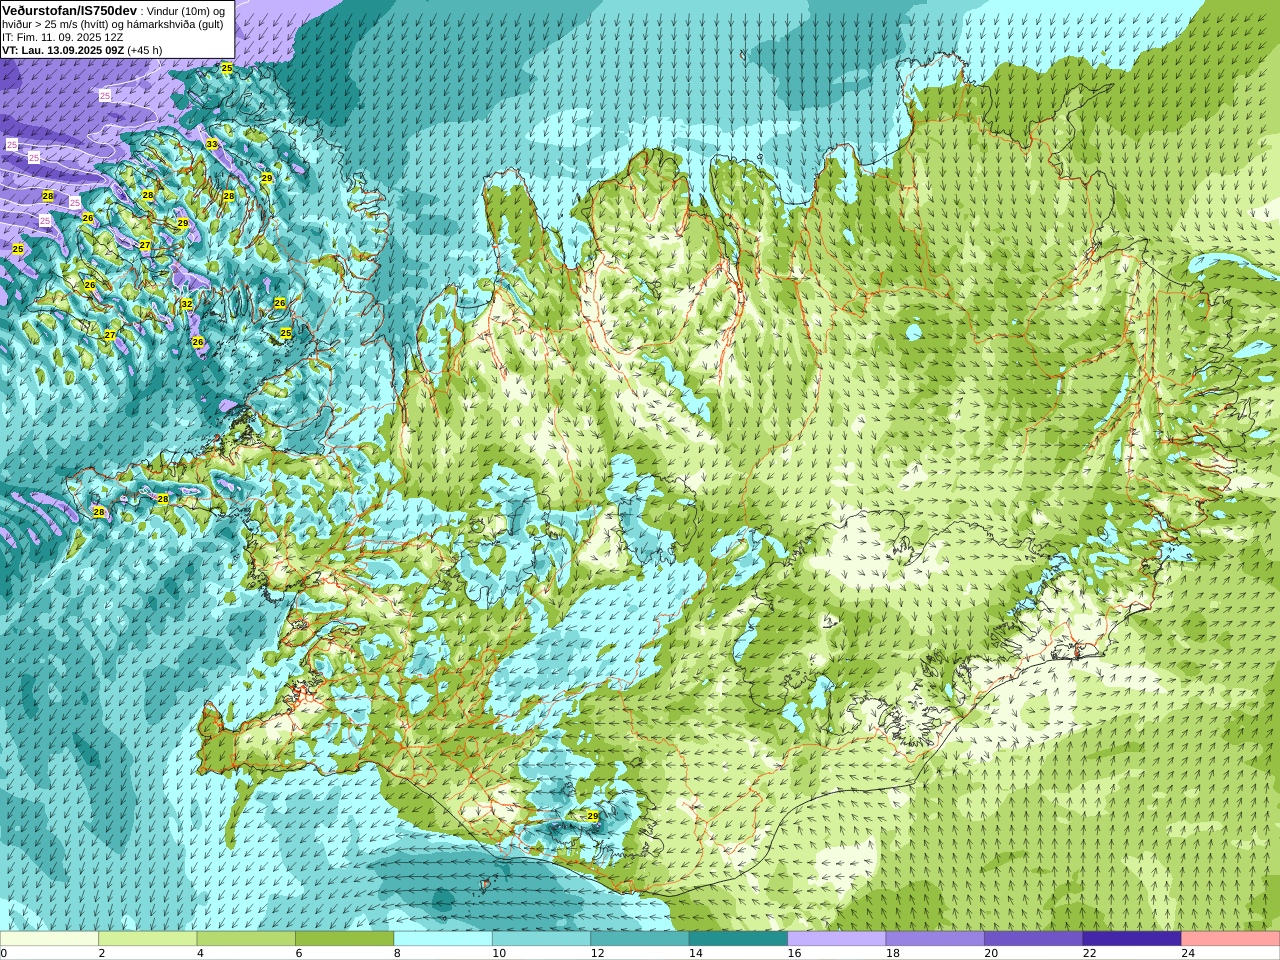Screen dimensions: 1280x960
Task: Click the olive green 6–8 m/s legend swatch
Action: [344, 939]
